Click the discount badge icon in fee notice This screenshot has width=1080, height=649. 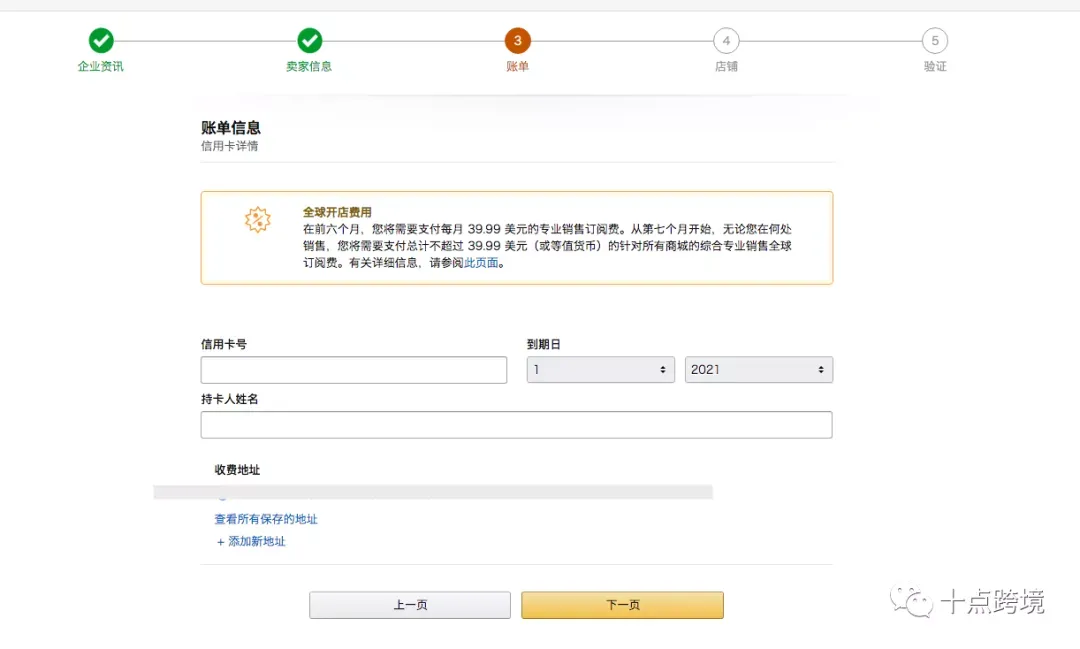pyautogui.click(x=258, y=220)
